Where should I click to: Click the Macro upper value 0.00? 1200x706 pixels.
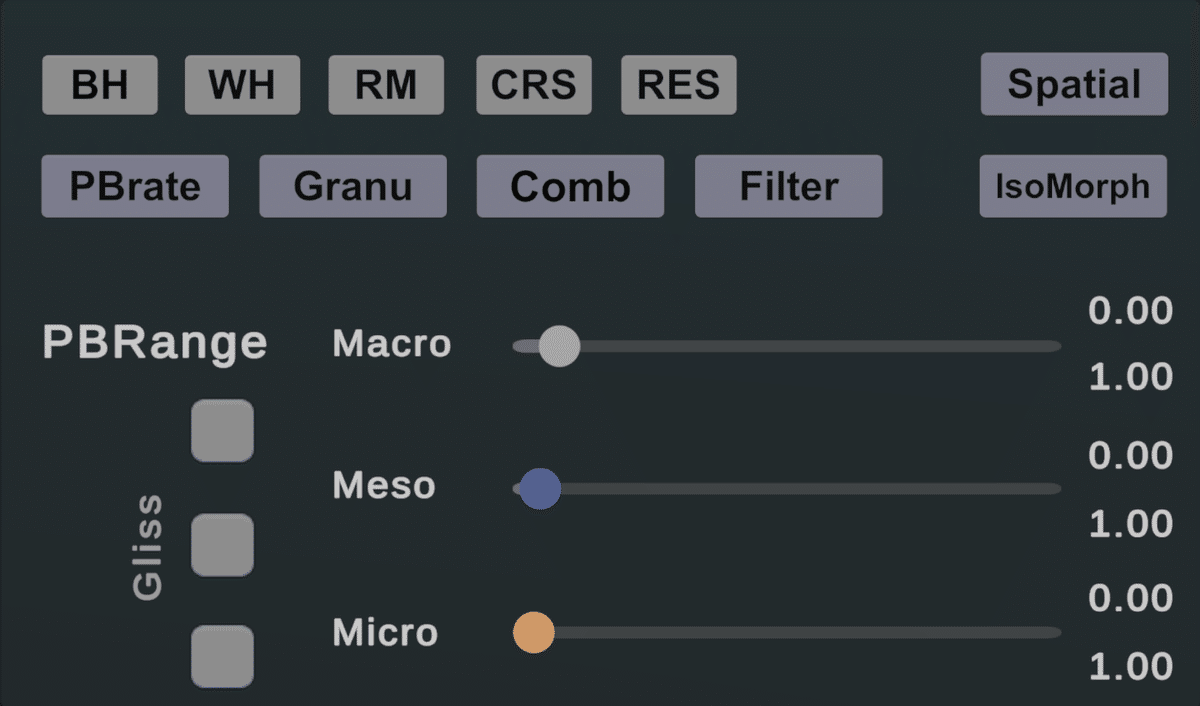point(1130,311)
